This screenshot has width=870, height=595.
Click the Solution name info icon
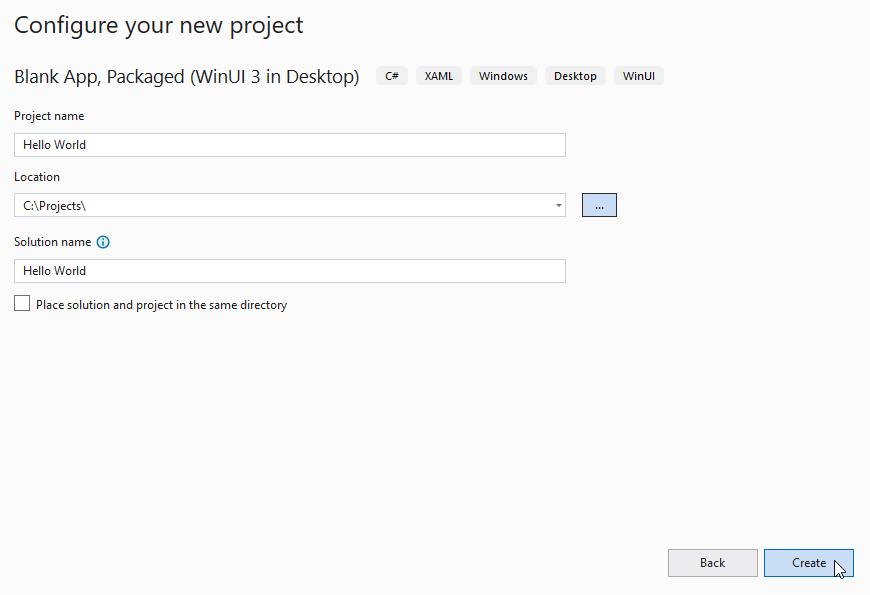[x=103, y=241]
